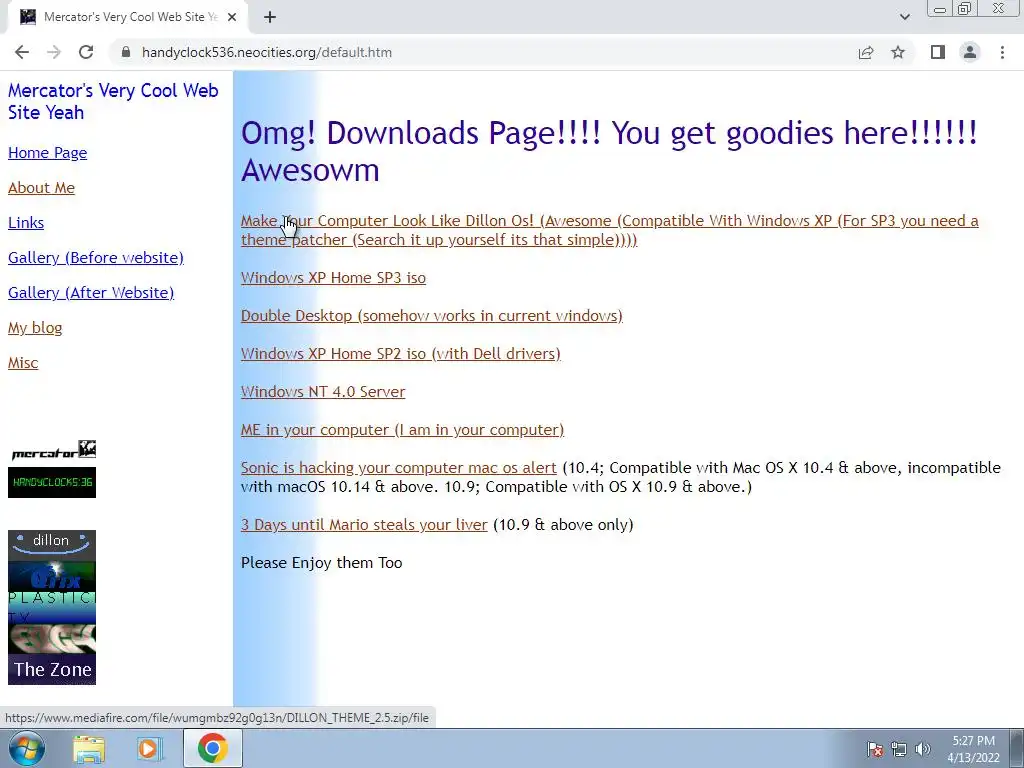Expand the tab search dropdown
Image resolution: width=1024 pixels, height=768 pixels.
904,17
